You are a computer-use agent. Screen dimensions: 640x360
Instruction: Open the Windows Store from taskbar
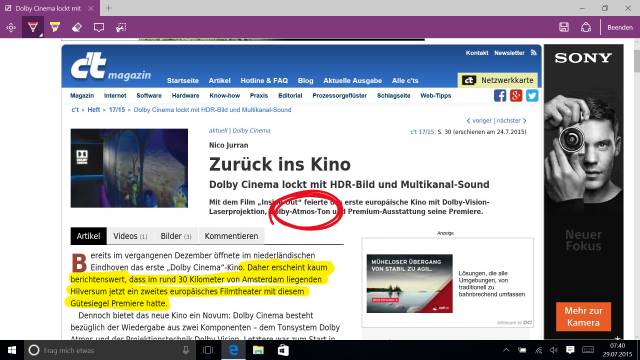click(x=283, y=350)
